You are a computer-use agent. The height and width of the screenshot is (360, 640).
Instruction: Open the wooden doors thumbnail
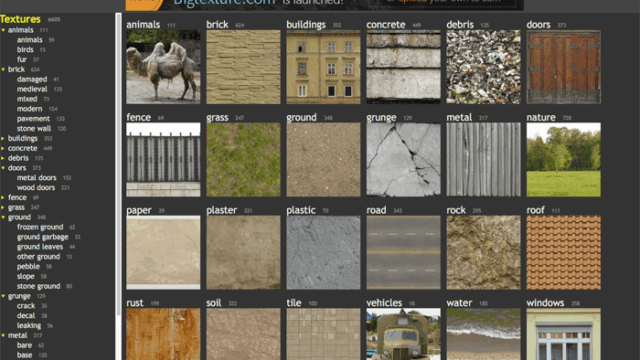(x=563, y=67)
